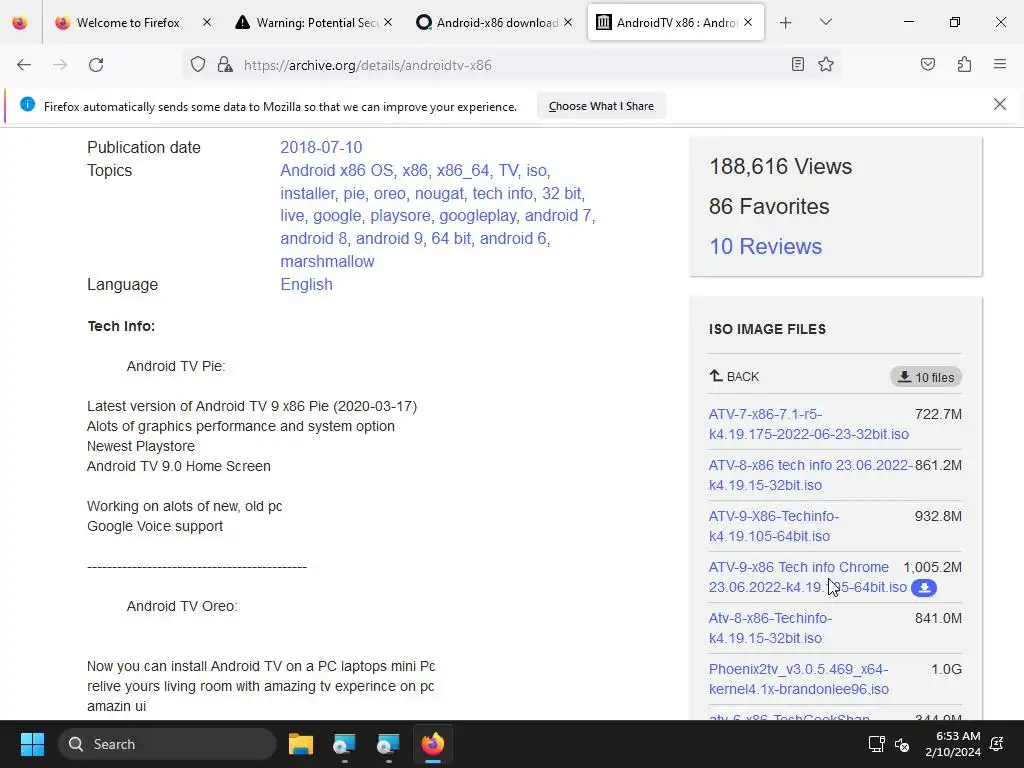The width and height of the screenshot is (1024, 768).
Task: Close the AndroidTV x86 tab
Action: (x=748, y=22)
